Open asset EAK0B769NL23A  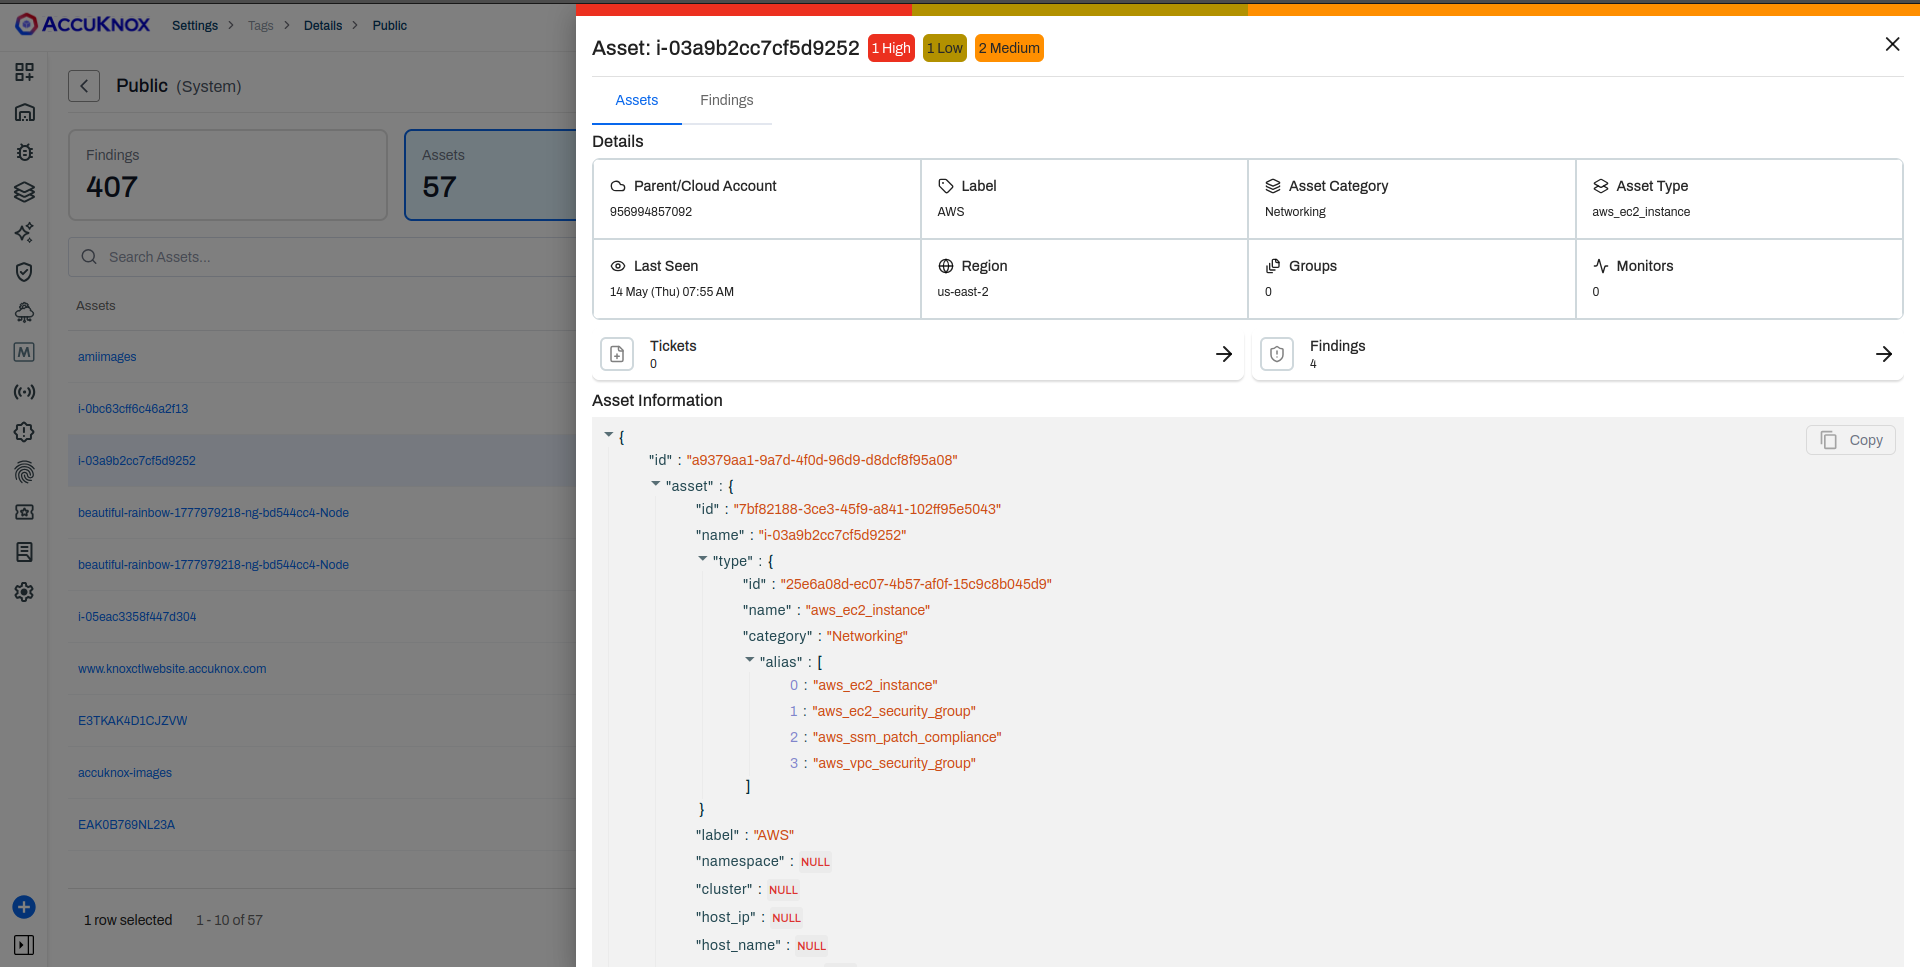[x=126, y=825]
